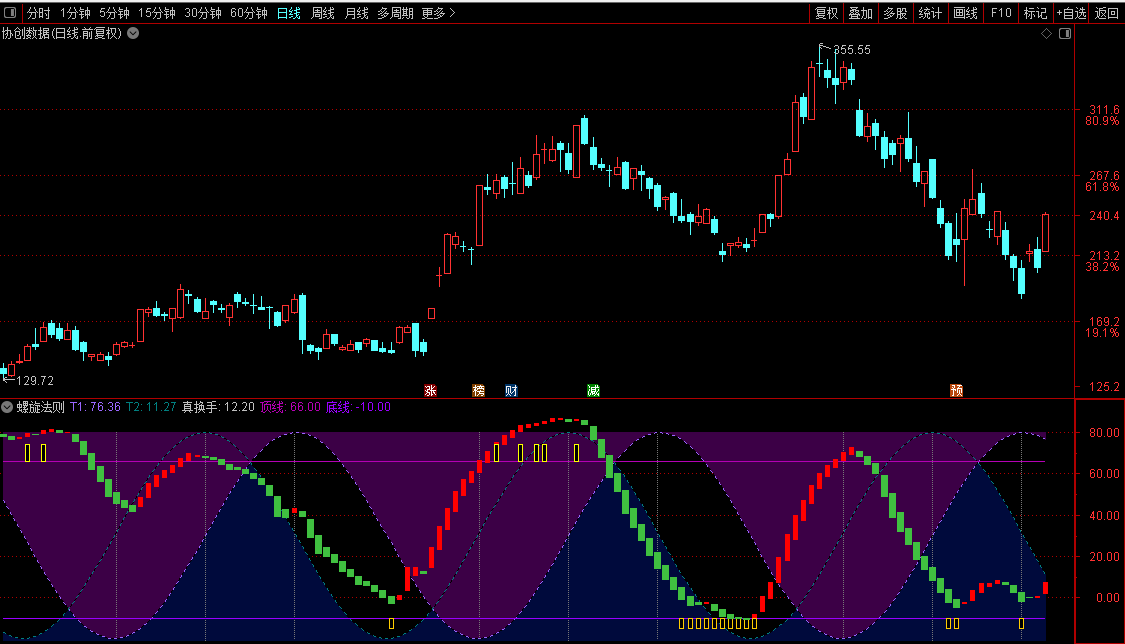Switch to the 15分钟 period tab

coord(156,13)
